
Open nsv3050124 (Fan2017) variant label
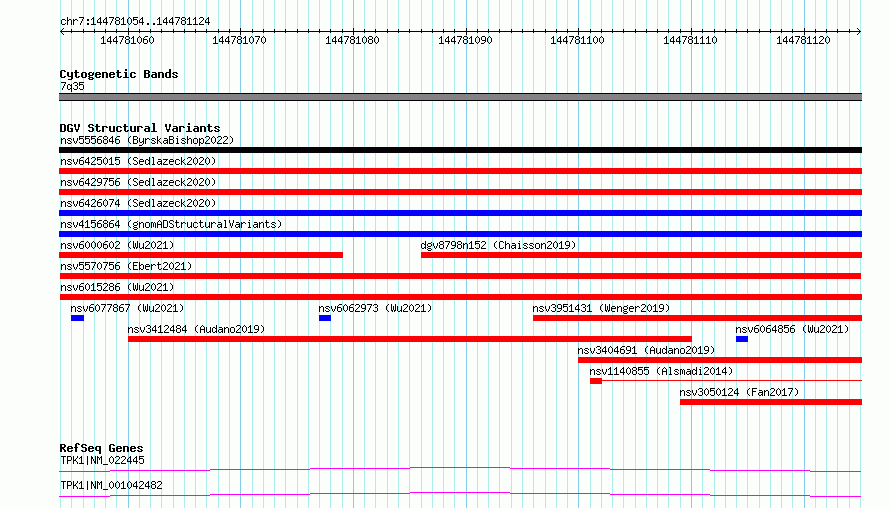[739, 392]
